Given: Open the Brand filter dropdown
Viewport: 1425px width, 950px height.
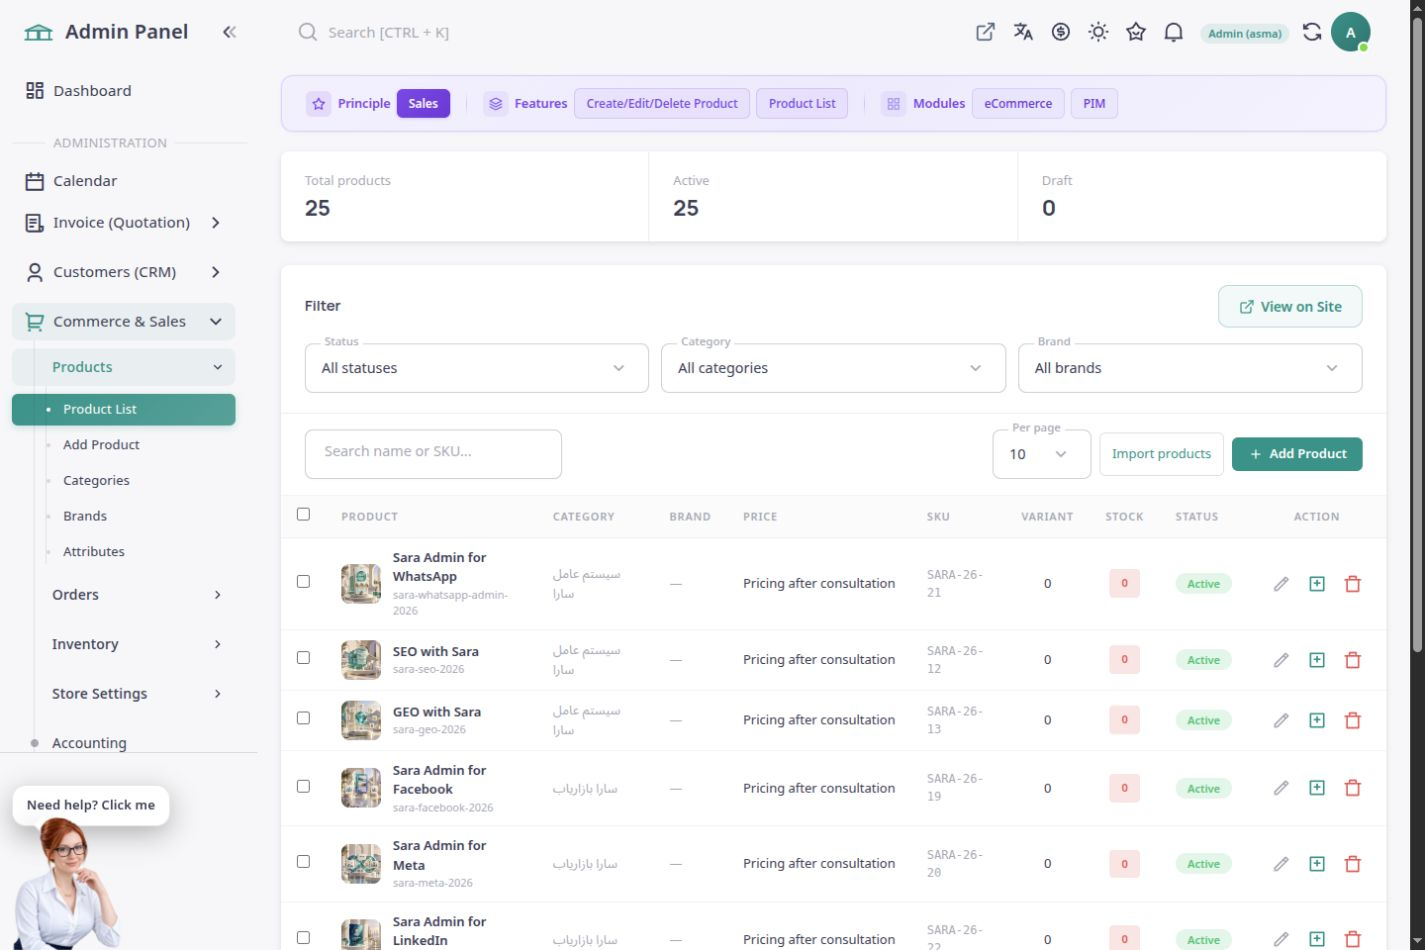Looking at the screenshot, I should 1190,368.
